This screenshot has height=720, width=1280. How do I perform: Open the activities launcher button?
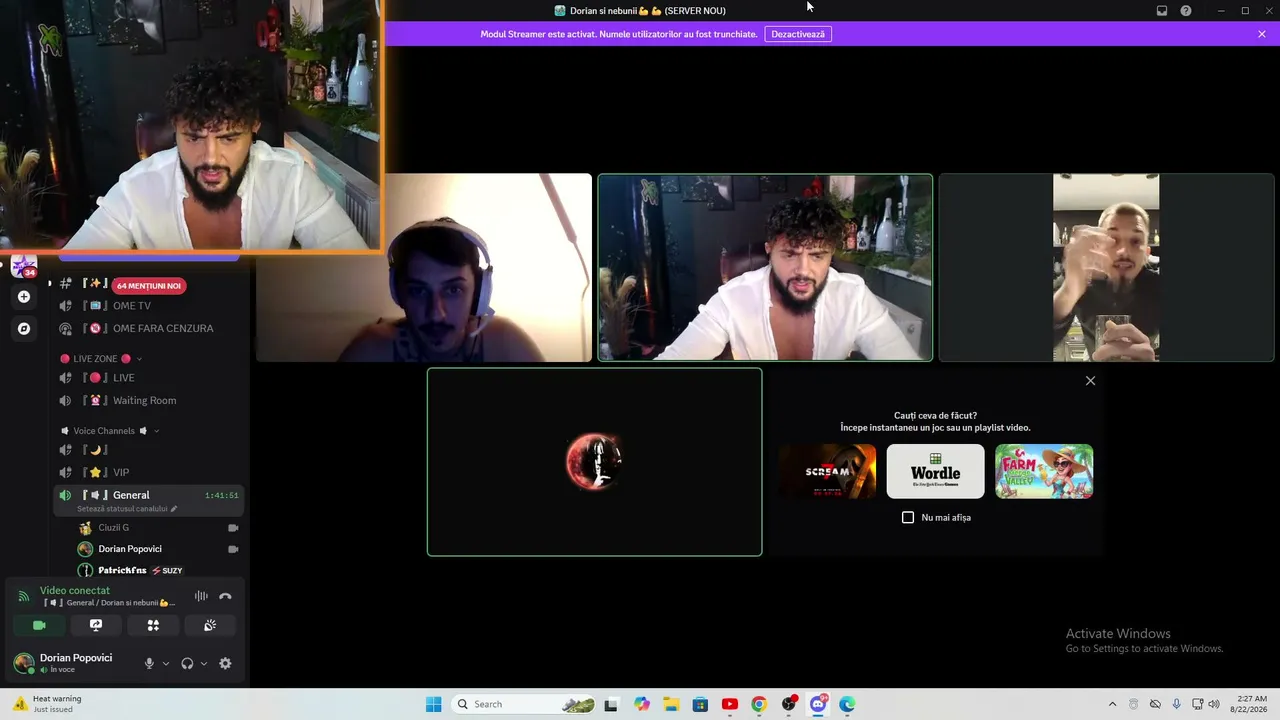pos(153,625)
